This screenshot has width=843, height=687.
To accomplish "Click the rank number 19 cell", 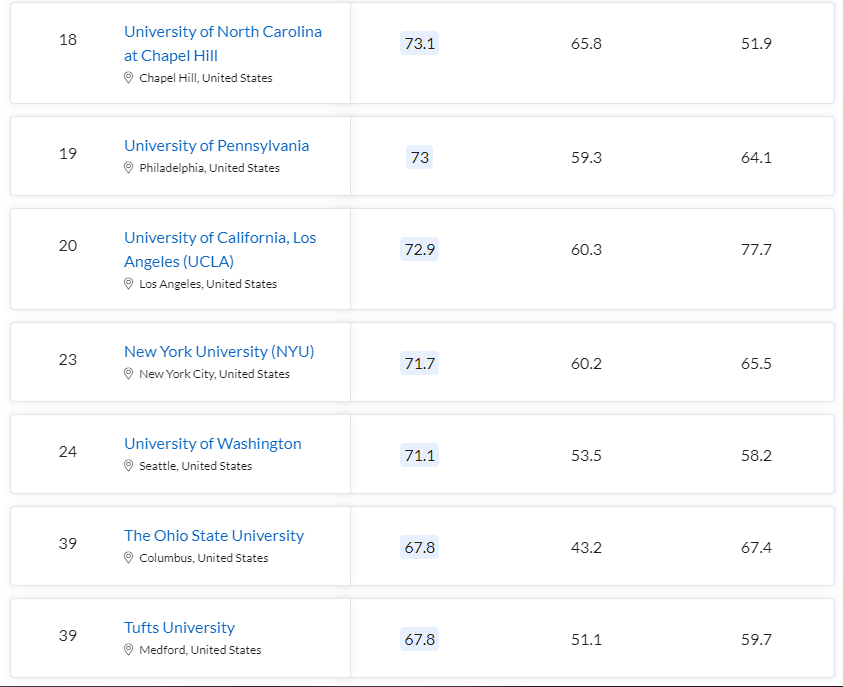I will pyautogui.click(x=68, y=154).
